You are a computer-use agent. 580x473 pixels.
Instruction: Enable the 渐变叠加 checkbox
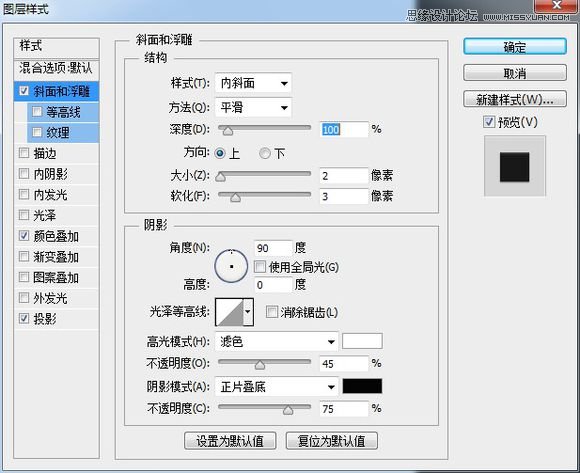point(24,256)
